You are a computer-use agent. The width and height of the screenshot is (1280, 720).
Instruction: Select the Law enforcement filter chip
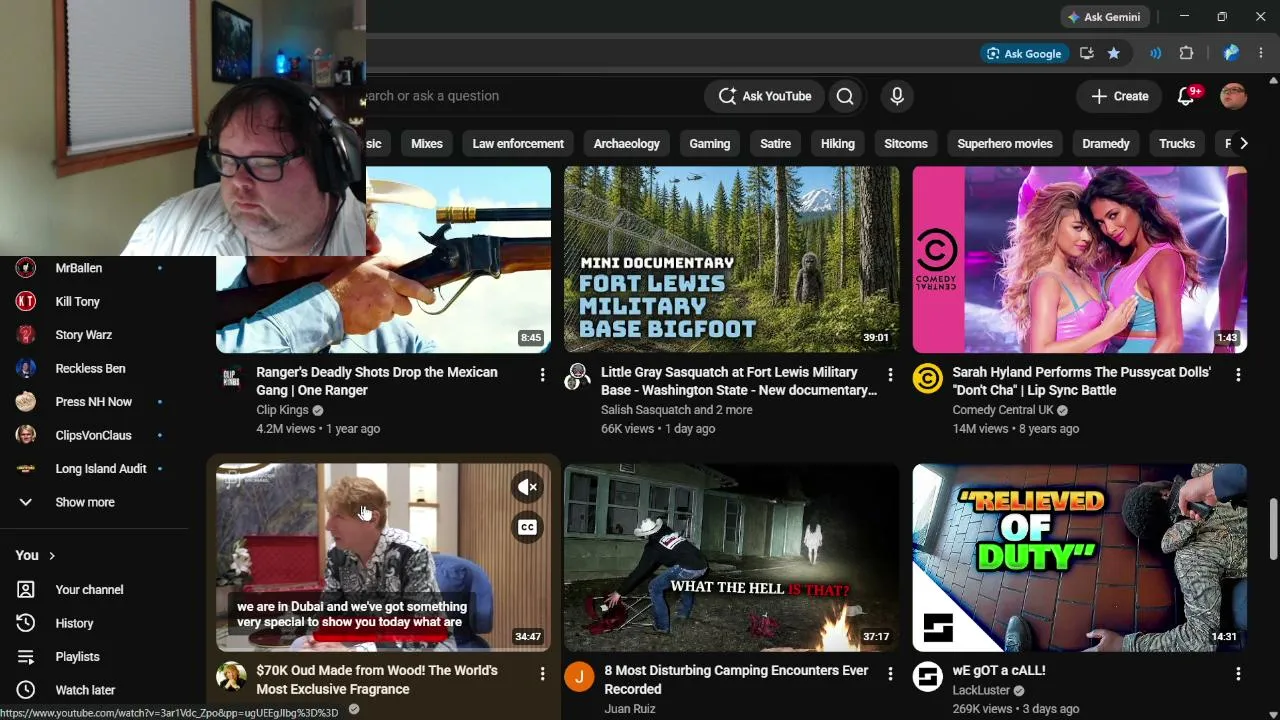[x=518, y=144]
